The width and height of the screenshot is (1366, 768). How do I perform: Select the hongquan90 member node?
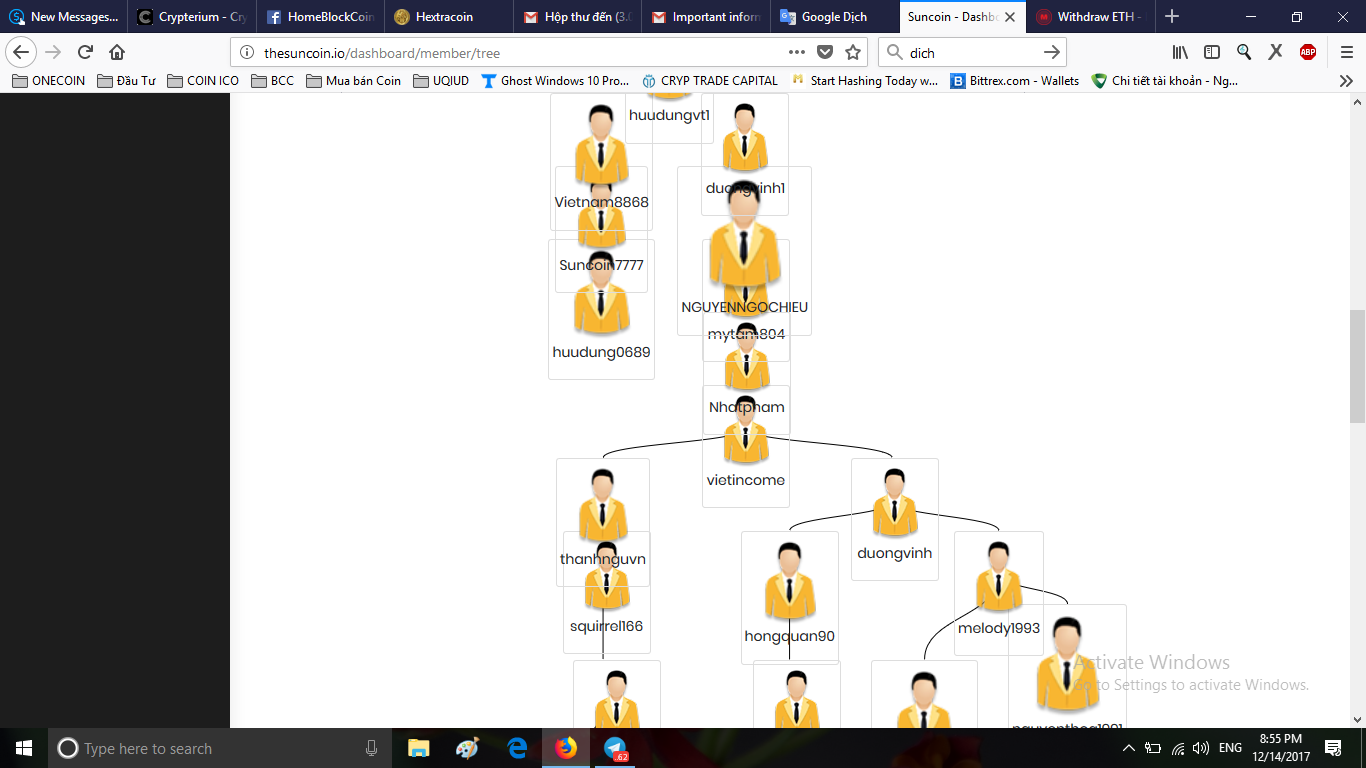(790, 598)
